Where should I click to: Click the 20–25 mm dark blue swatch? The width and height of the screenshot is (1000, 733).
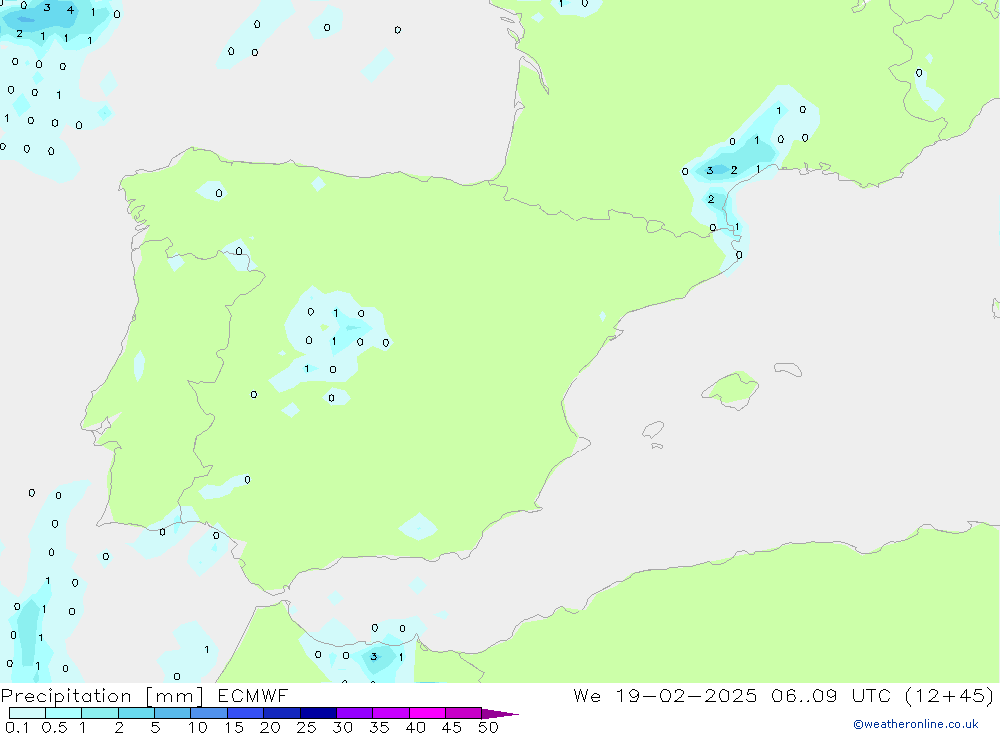(282, 713)
